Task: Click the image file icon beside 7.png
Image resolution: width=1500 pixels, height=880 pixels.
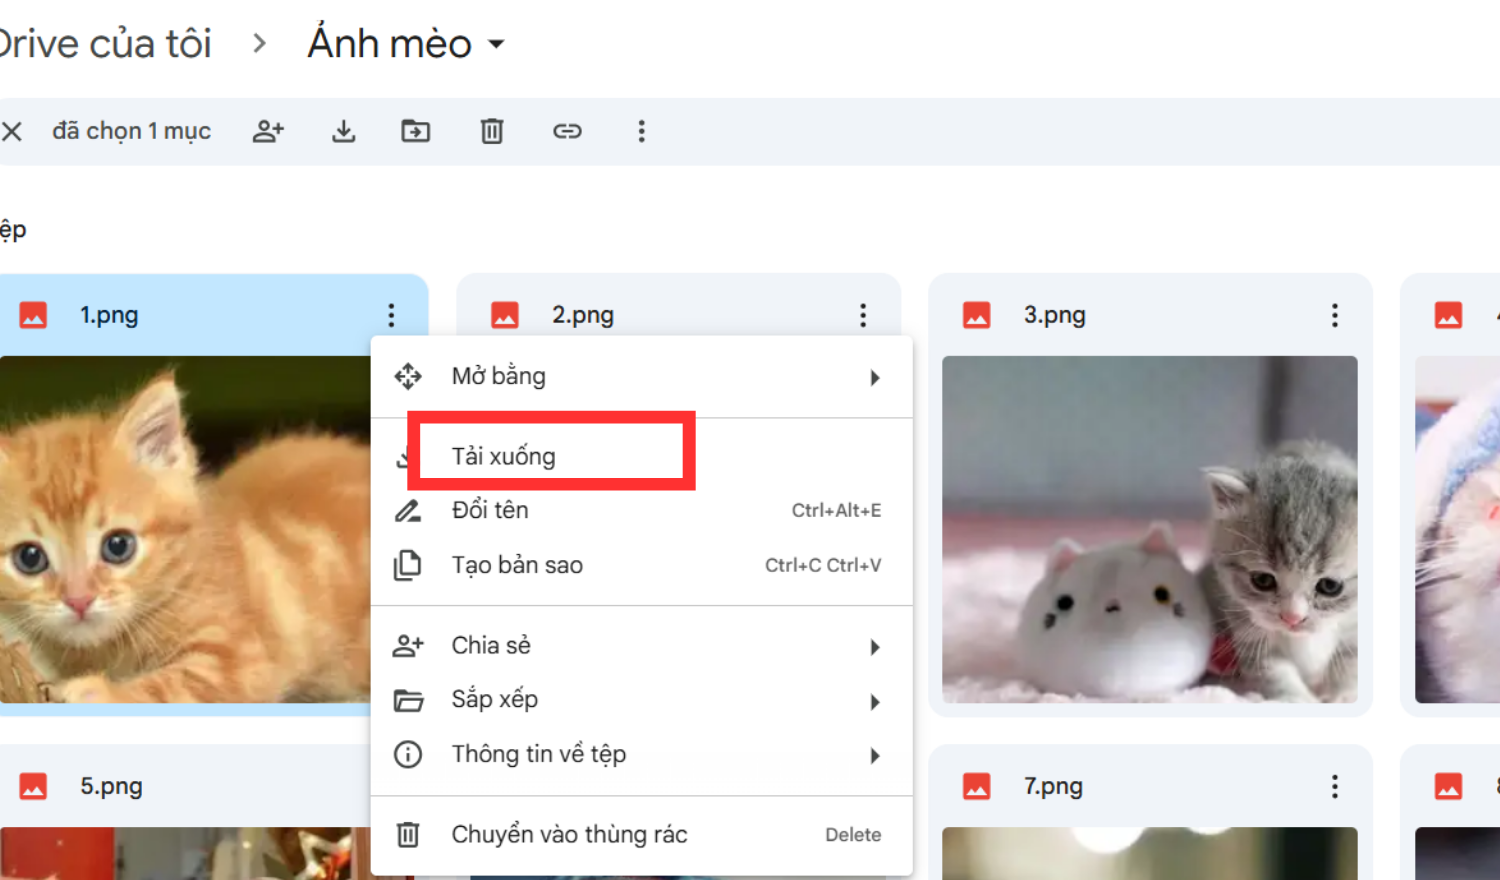Action: (976, 786)
